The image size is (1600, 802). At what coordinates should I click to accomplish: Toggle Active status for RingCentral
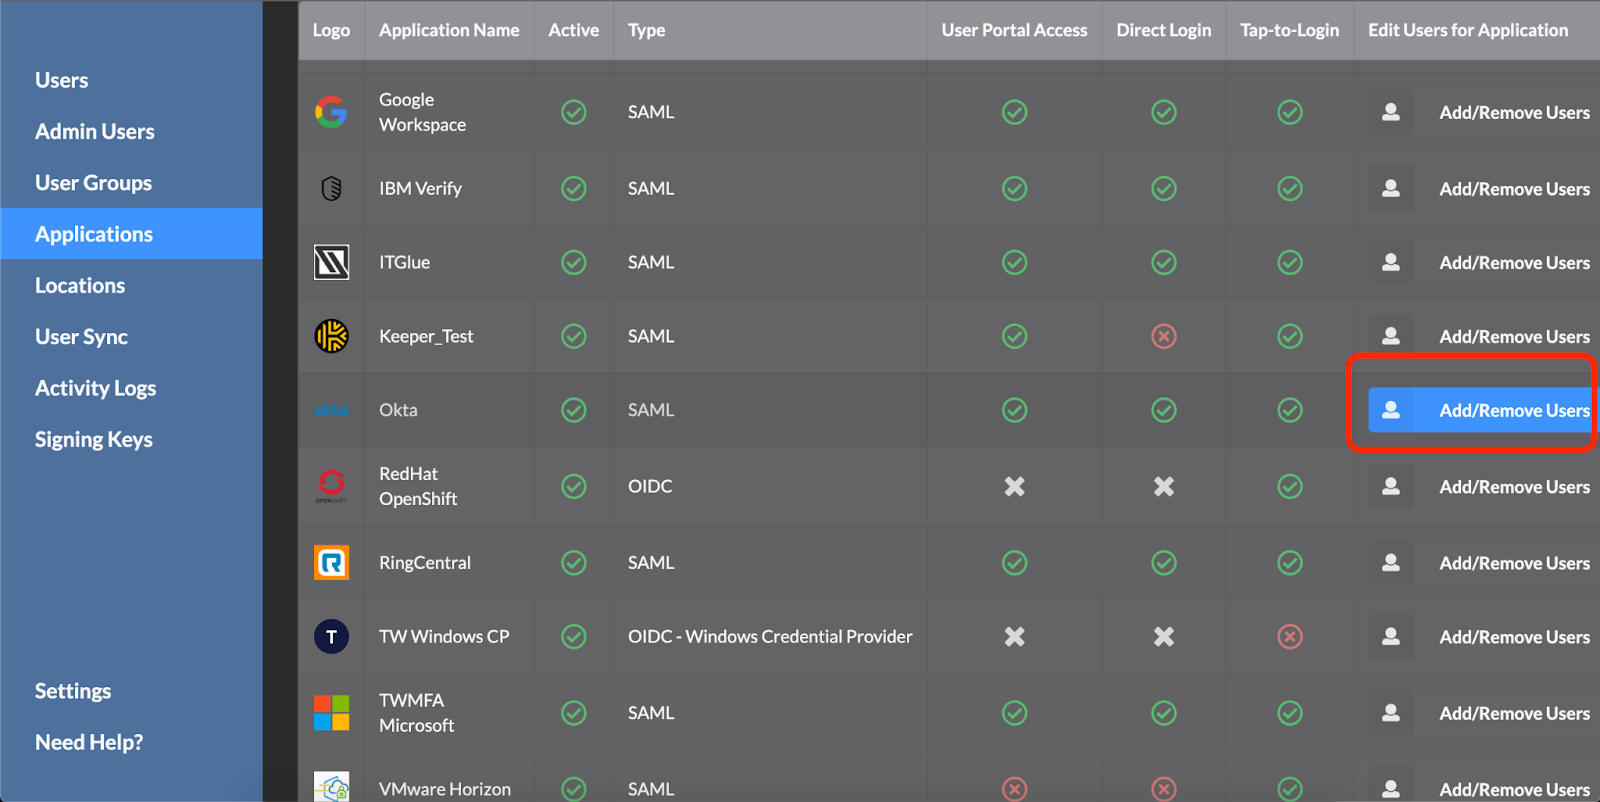point(574,563)
